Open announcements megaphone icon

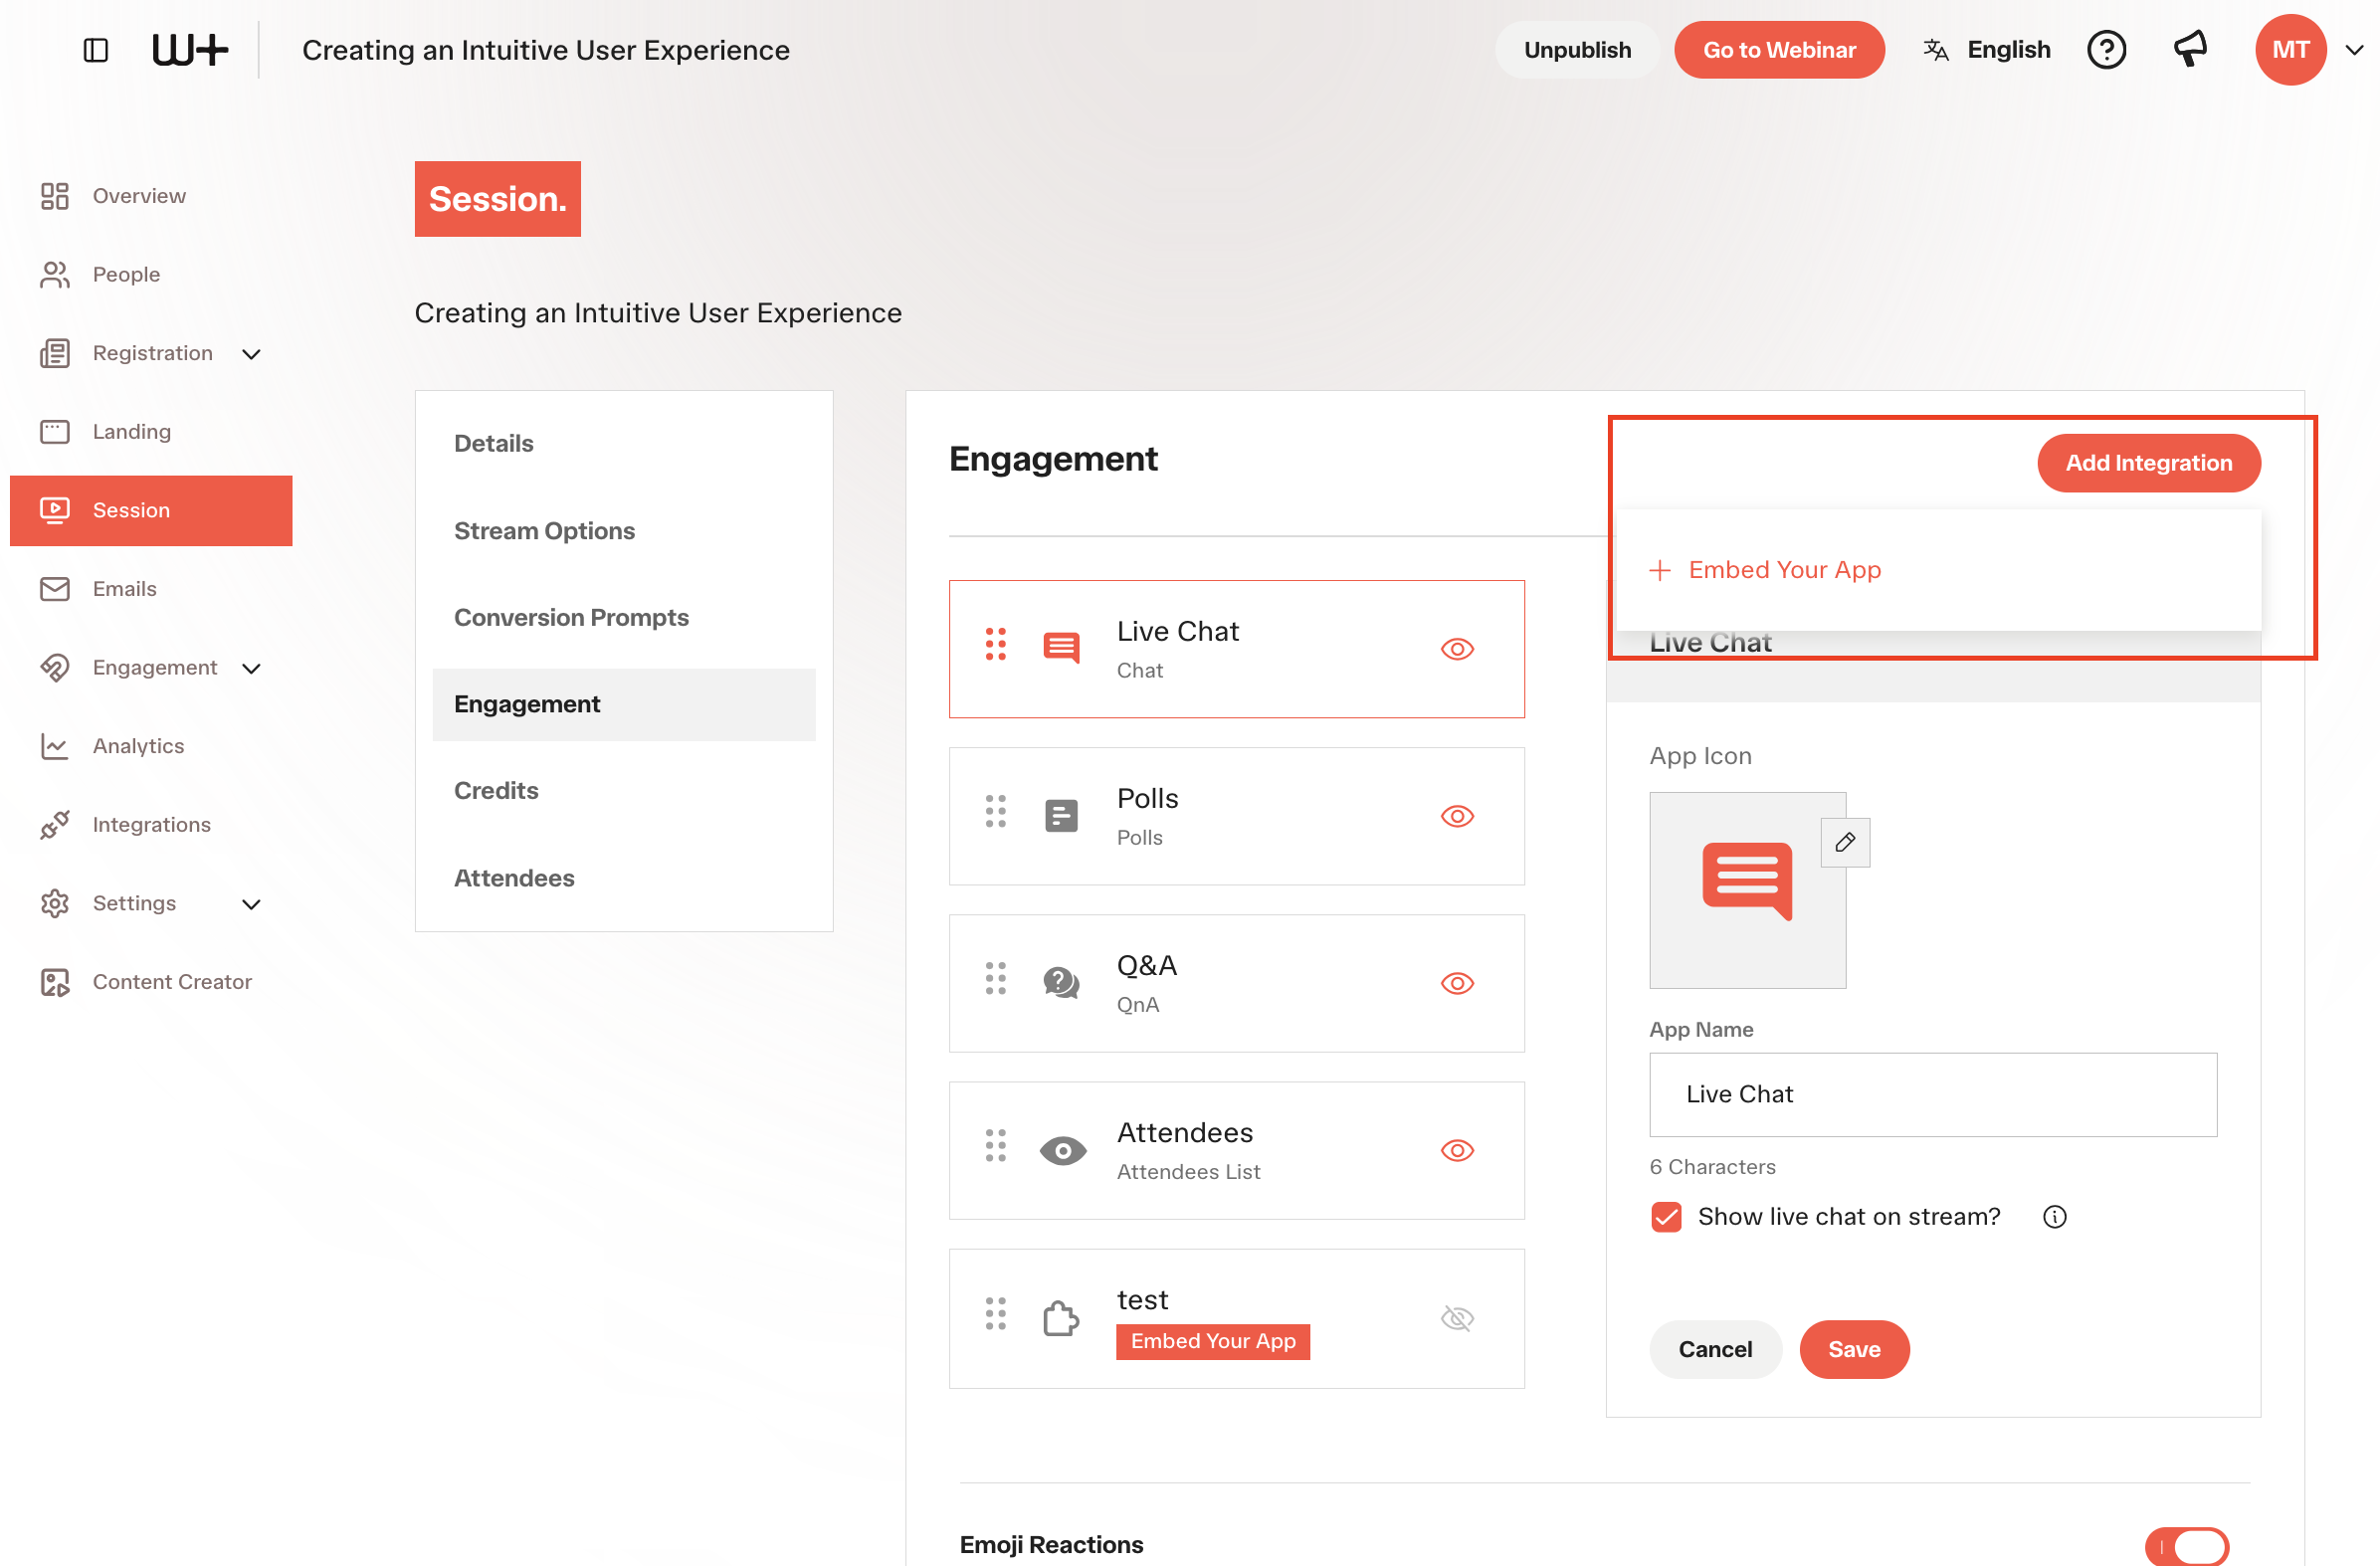[x=2190, y=50]
